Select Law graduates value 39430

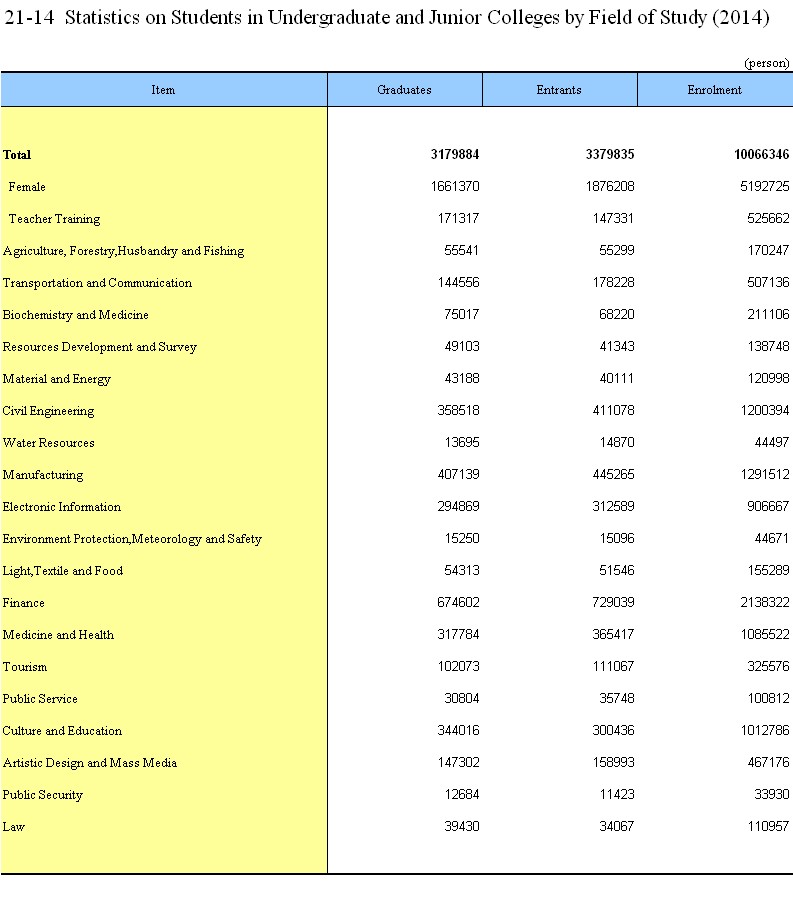pos(462,827)
